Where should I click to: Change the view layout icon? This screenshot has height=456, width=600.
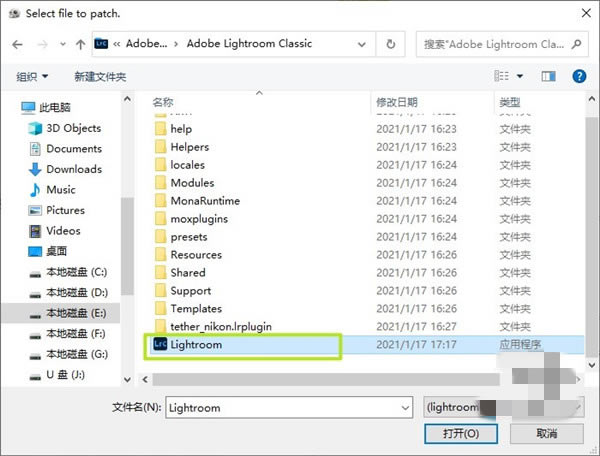[x=501, y=76]
